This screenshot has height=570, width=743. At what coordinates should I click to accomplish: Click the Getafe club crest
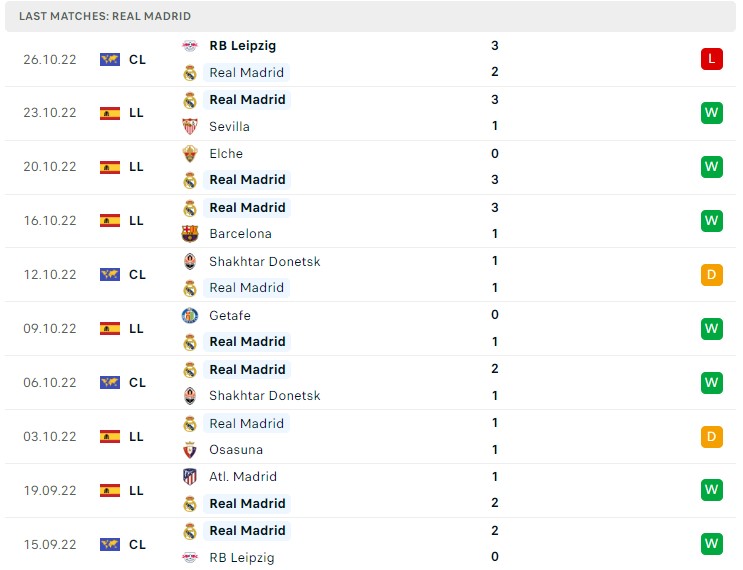(x=190, y=316)
